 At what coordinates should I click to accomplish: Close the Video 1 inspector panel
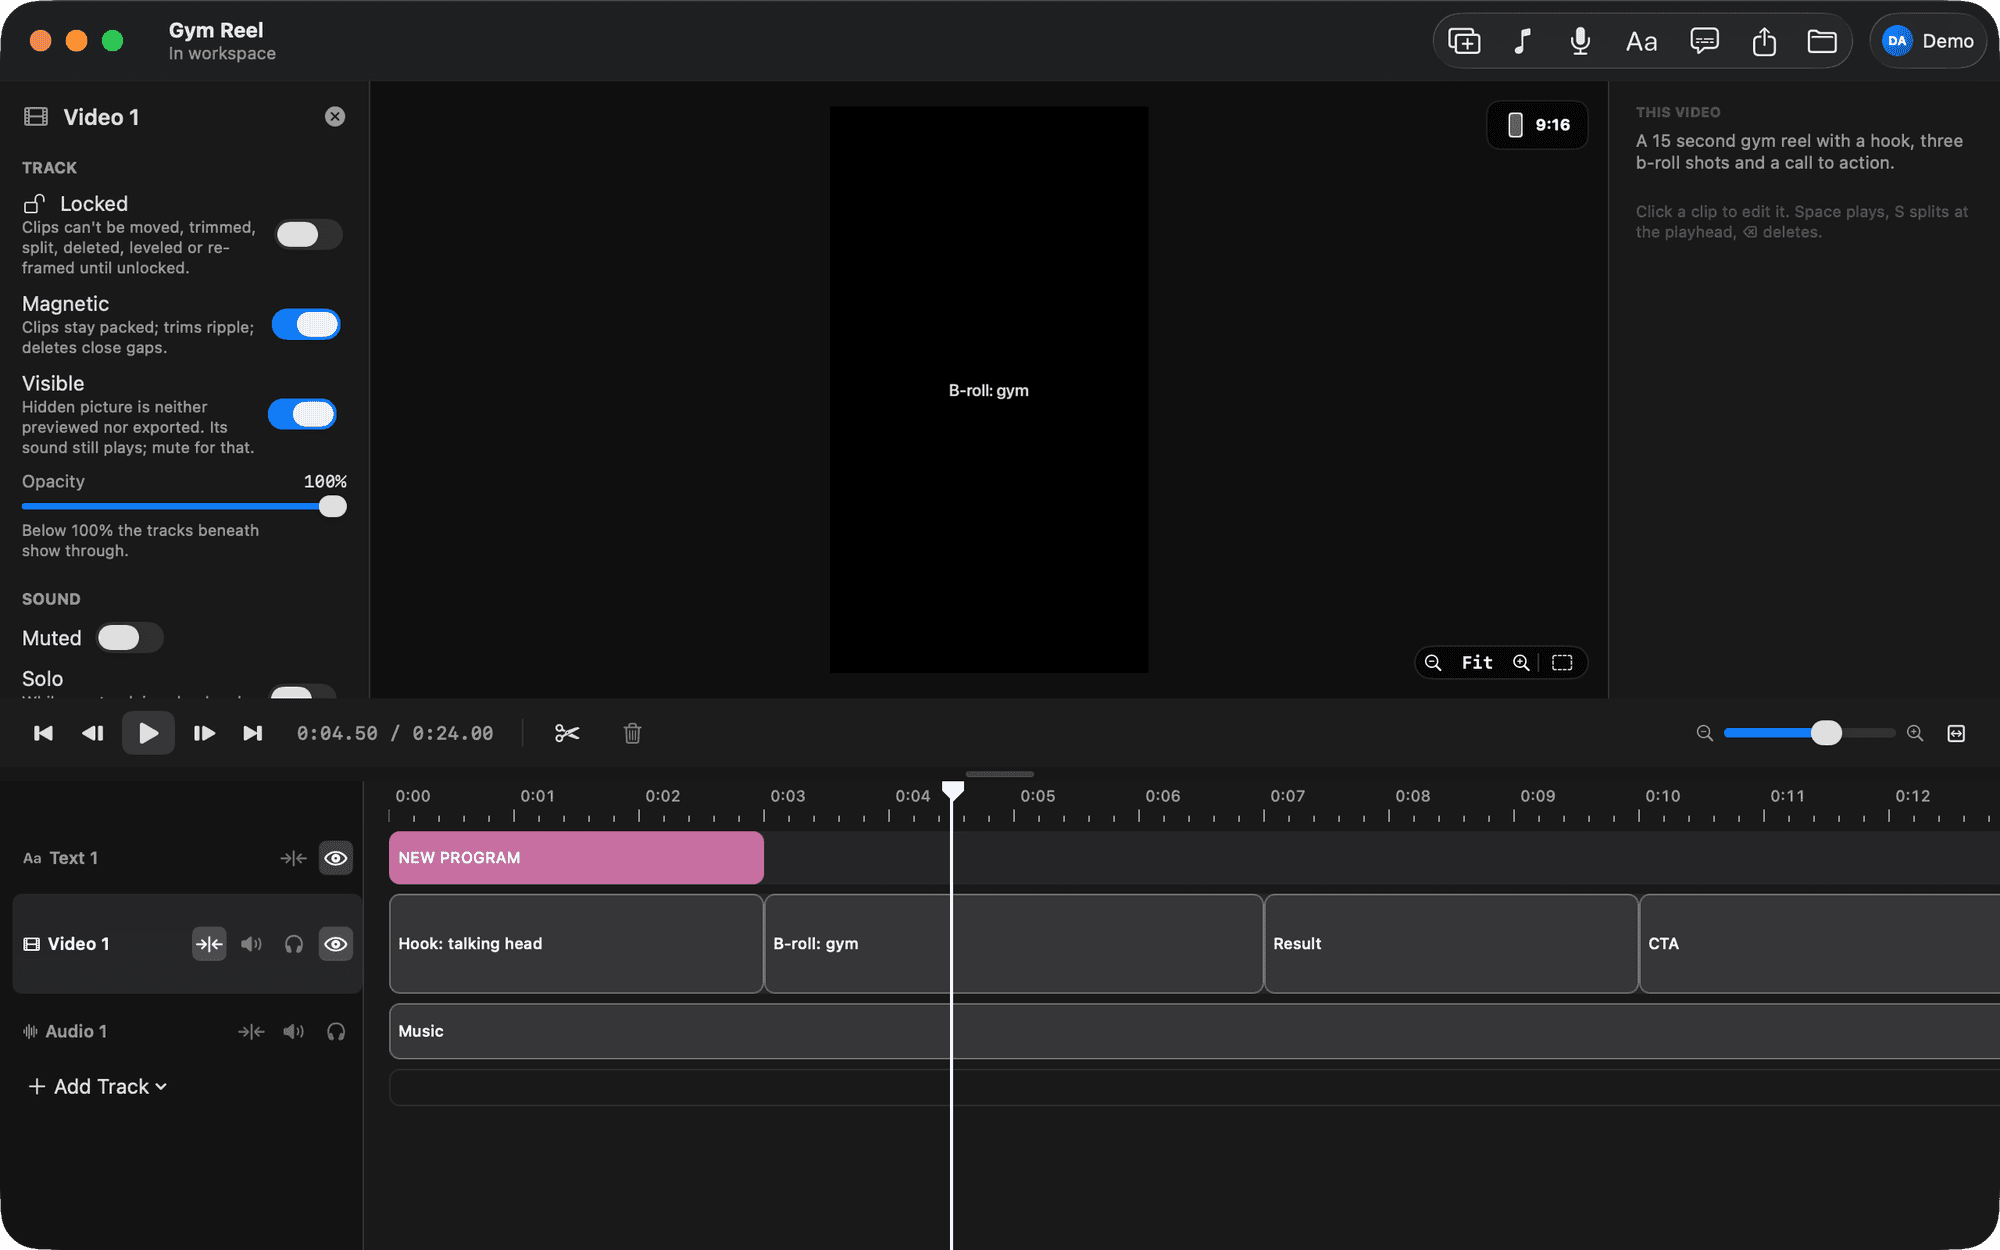[335, 117]
